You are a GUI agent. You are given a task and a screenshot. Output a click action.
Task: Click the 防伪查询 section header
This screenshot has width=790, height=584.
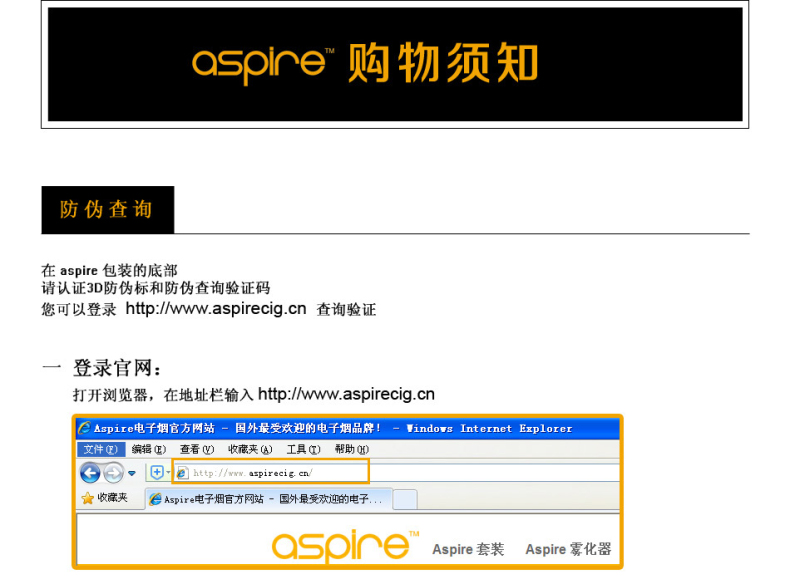coord(107,210)
